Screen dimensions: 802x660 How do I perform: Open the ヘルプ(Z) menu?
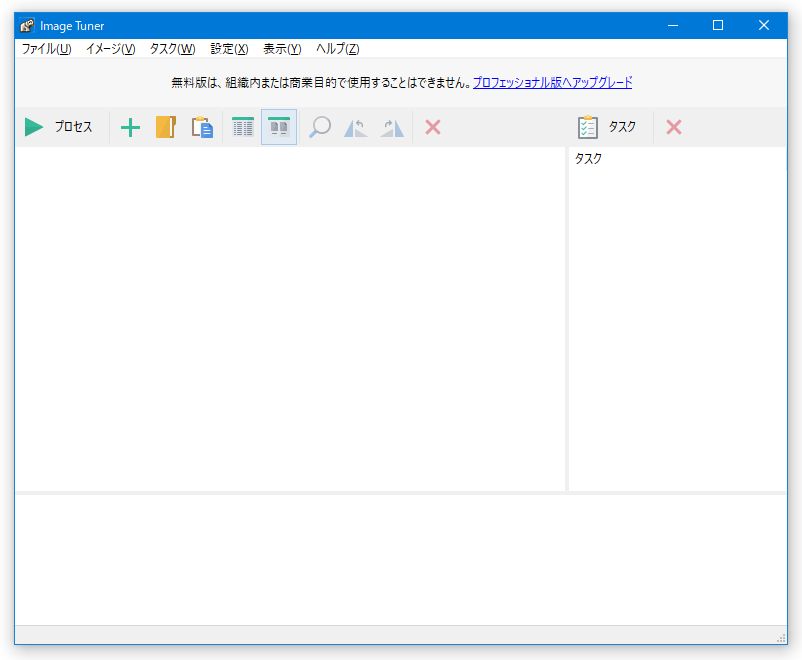[x=338, y=49]
